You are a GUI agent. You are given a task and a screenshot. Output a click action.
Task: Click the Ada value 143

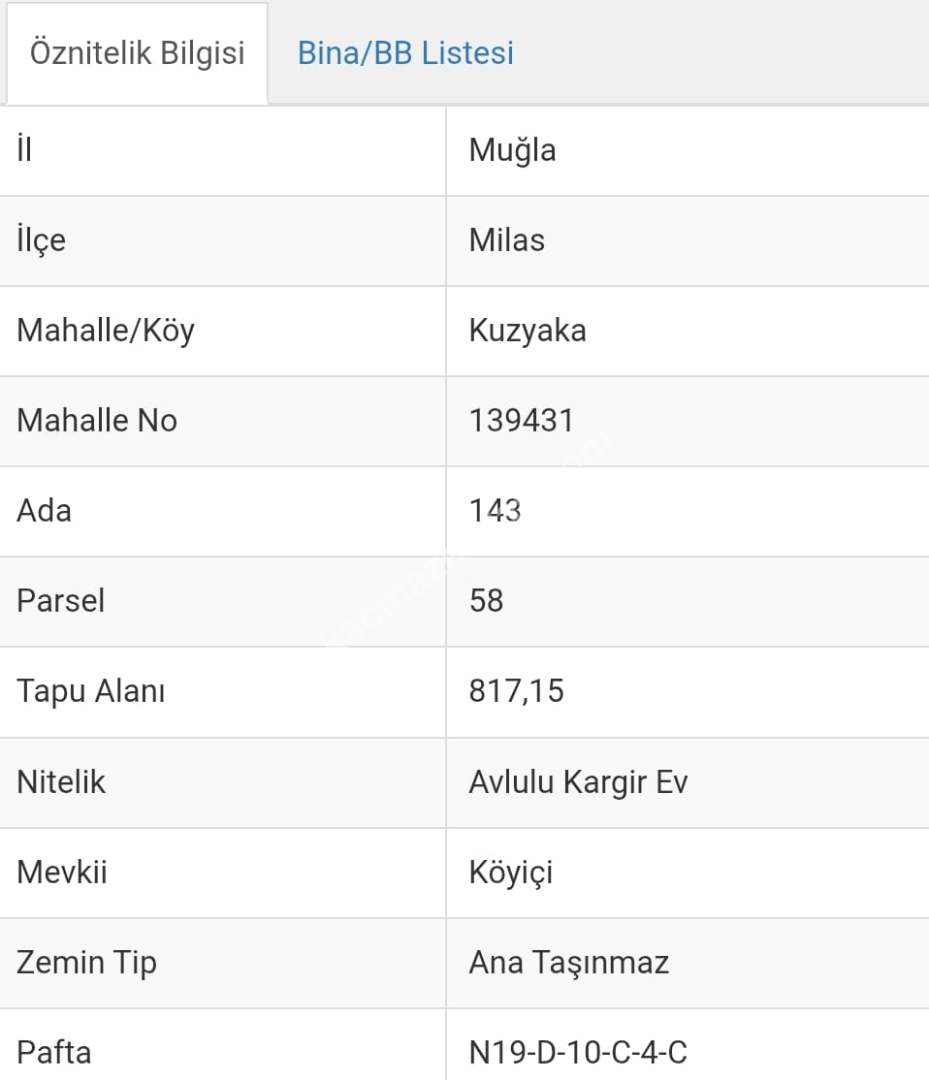(x=495, y=511)
